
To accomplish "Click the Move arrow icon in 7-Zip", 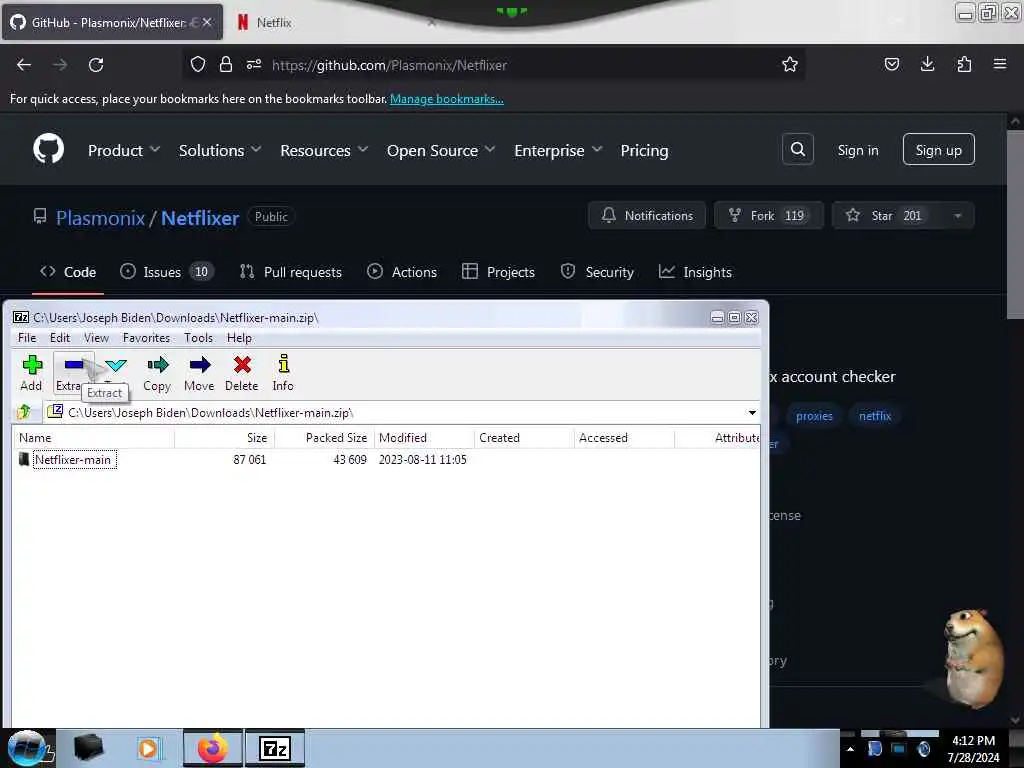I will (x=199, y=373).
